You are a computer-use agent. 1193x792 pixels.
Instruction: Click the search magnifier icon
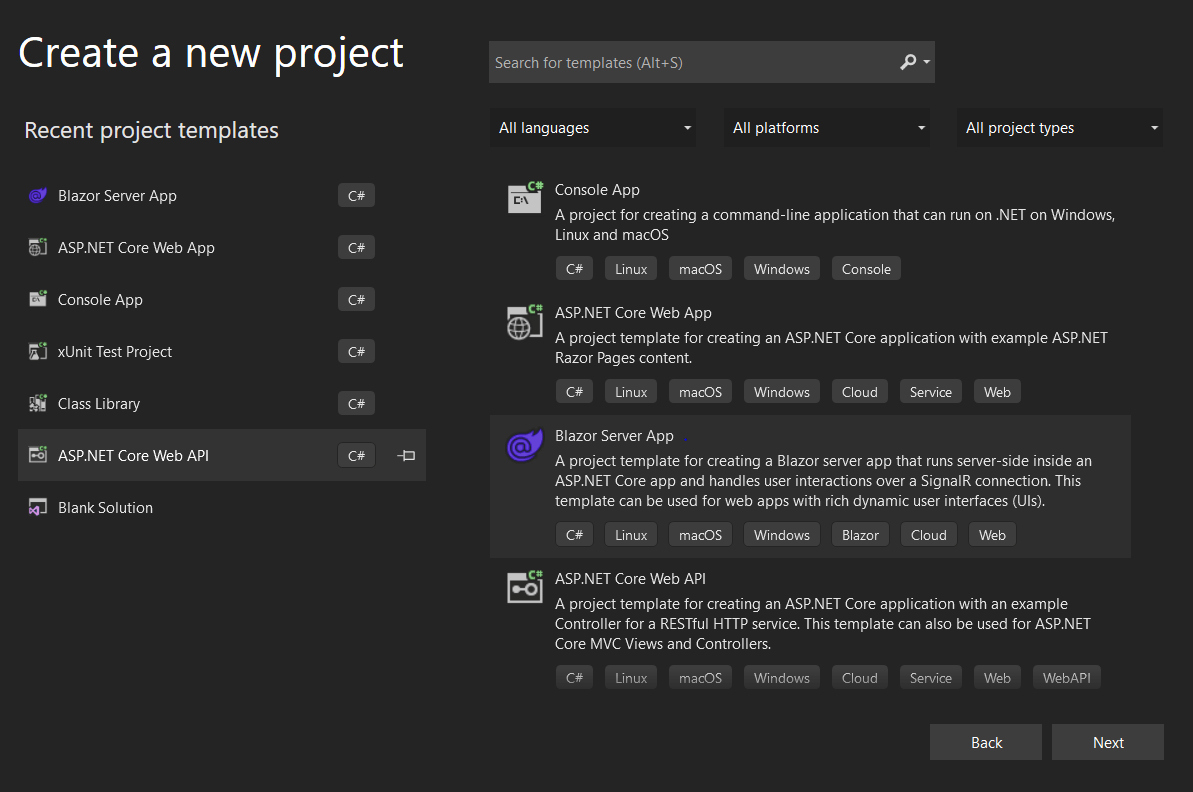tap(908, 62)
